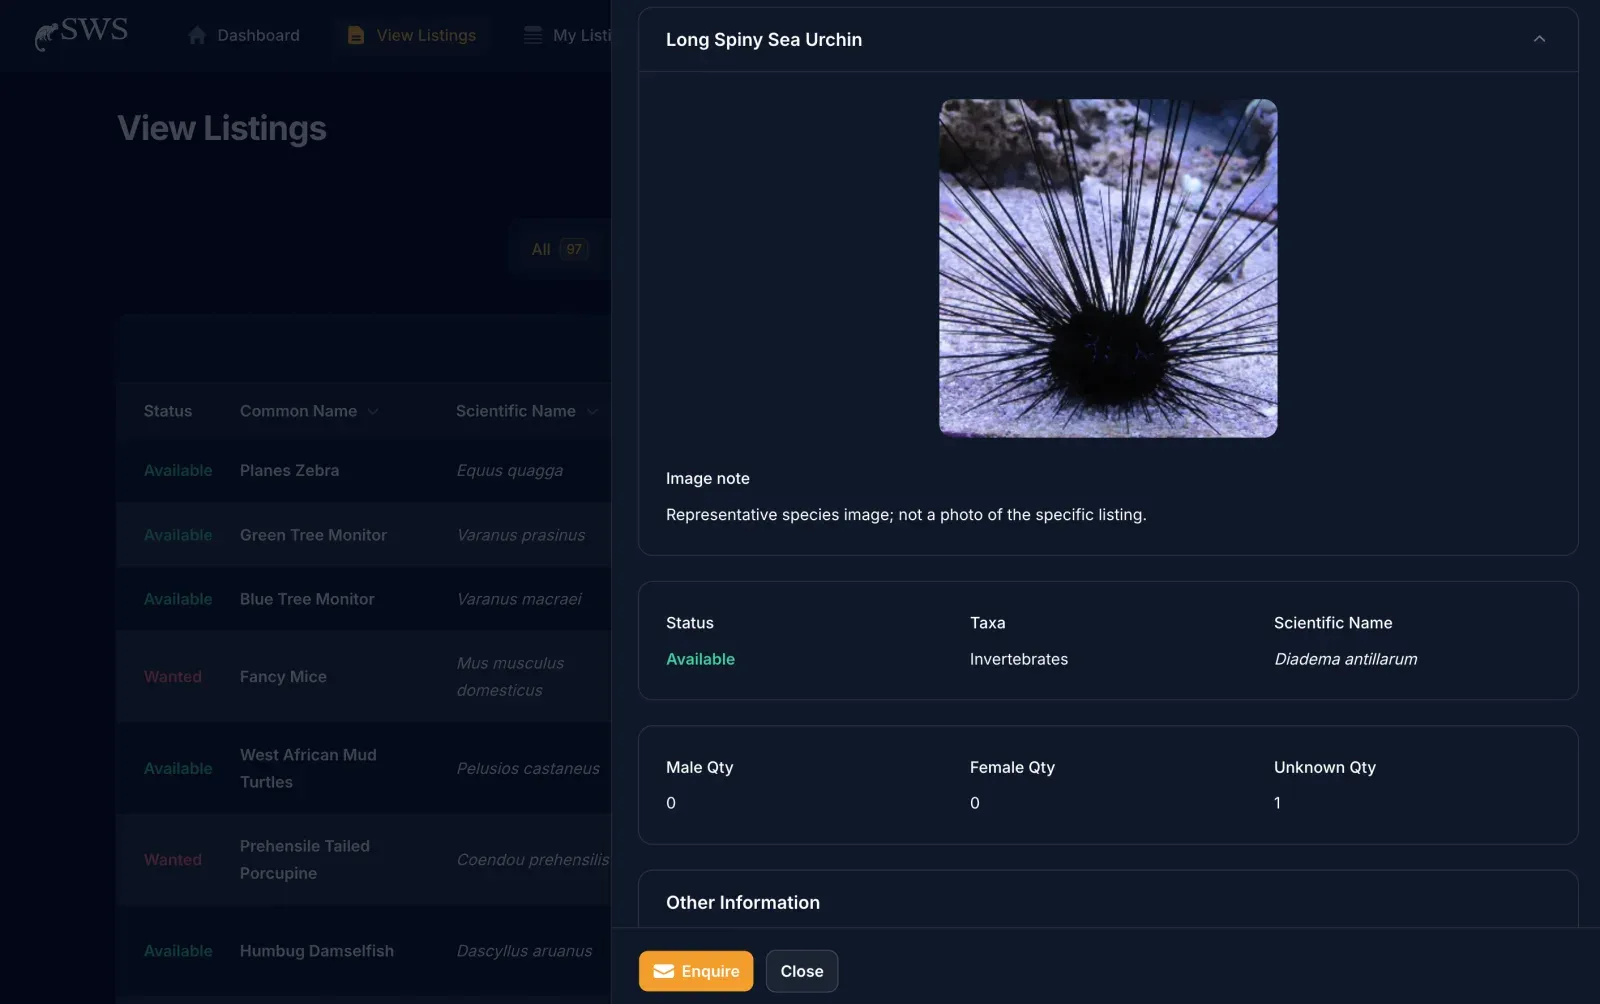Click the Diadema antillarum scientific name
The width and height of the screenshot is (1600, 1004).
(x=1345, y=659)
